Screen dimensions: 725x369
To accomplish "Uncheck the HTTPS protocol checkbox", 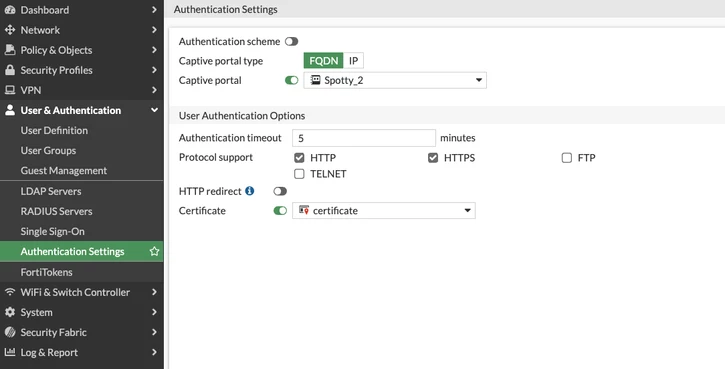I will 433,158.
